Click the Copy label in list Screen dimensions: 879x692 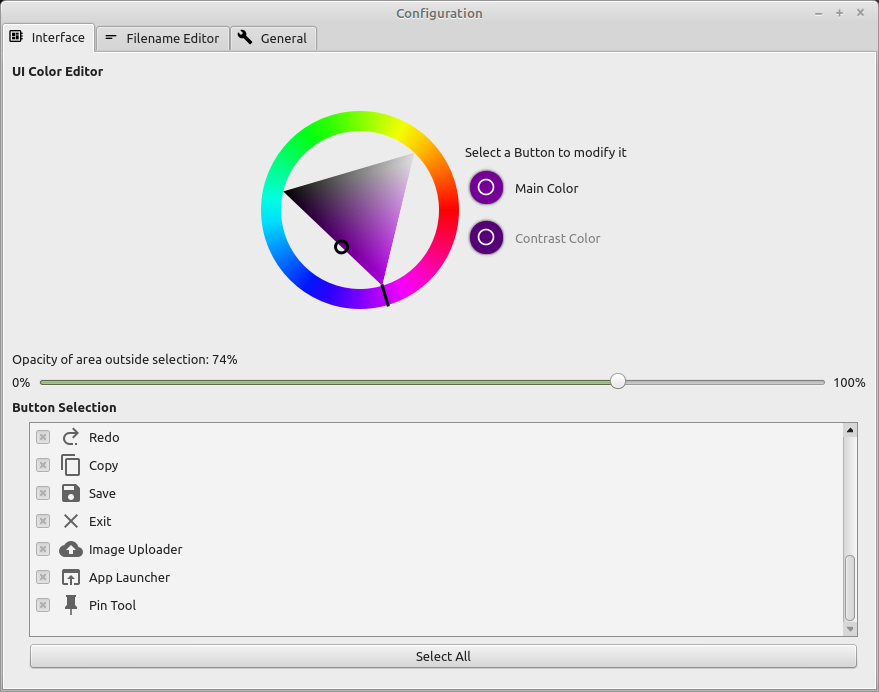click(x=104, y=465)
